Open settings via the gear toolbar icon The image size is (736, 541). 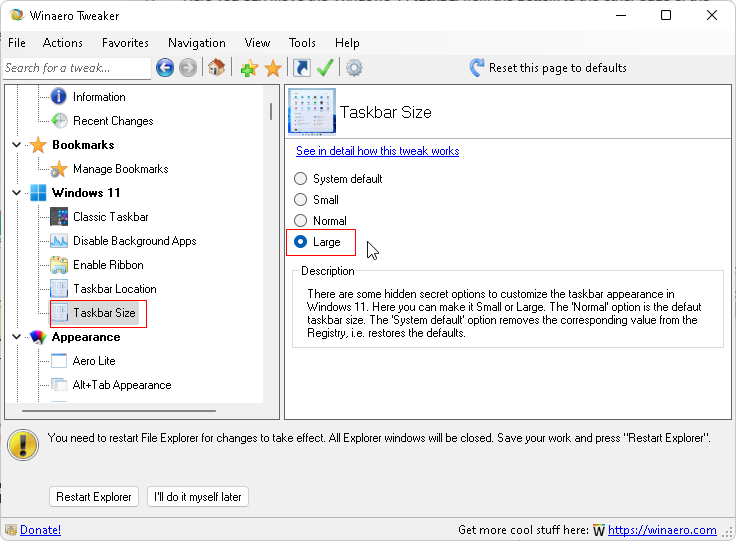[x=354, y=68]
